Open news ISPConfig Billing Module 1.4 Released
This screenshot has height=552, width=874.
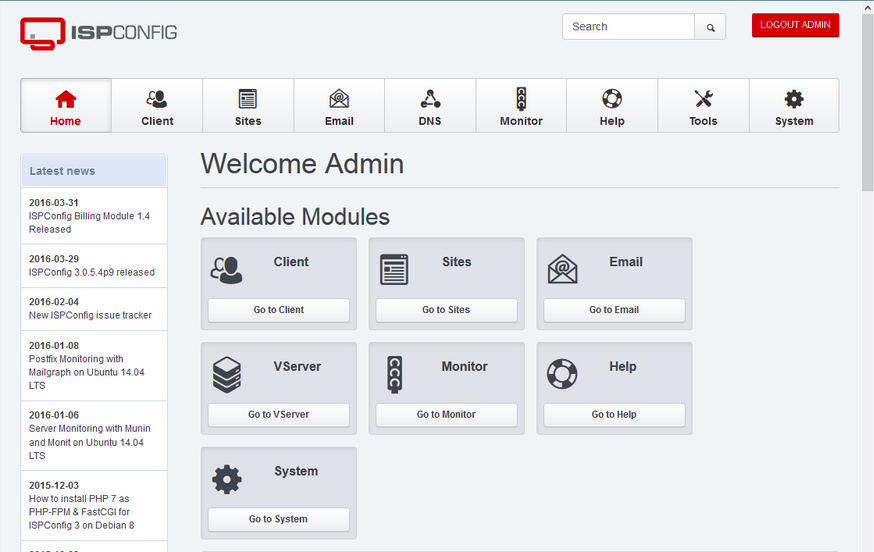(89, 222)
